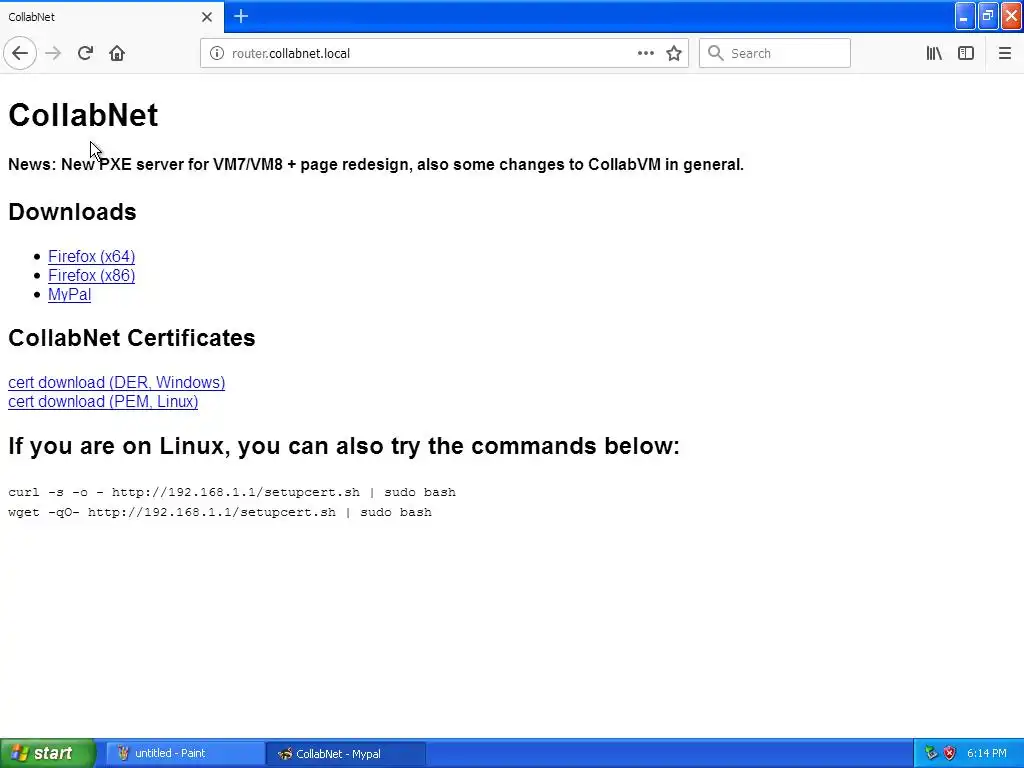The height and width of the screenshot is (768, 1024).
Task: Click the News line about PXE server
Action: (376, 165)
